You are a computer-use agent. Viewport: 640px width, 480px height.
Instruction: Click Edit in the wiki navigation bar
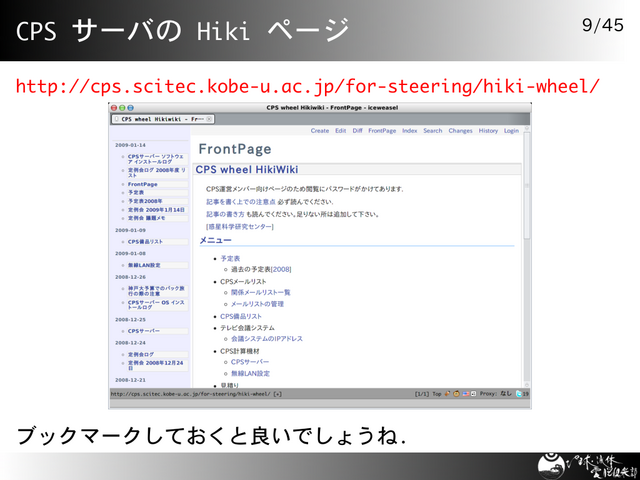[340, 131]
